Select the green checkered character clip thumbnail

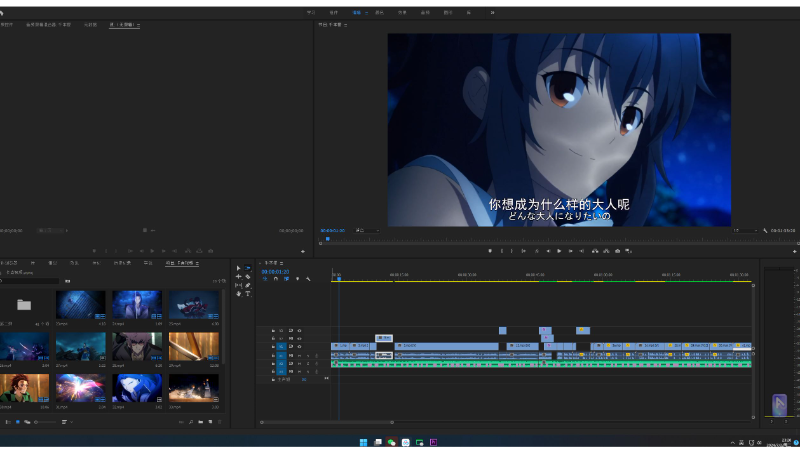(24, 388)
